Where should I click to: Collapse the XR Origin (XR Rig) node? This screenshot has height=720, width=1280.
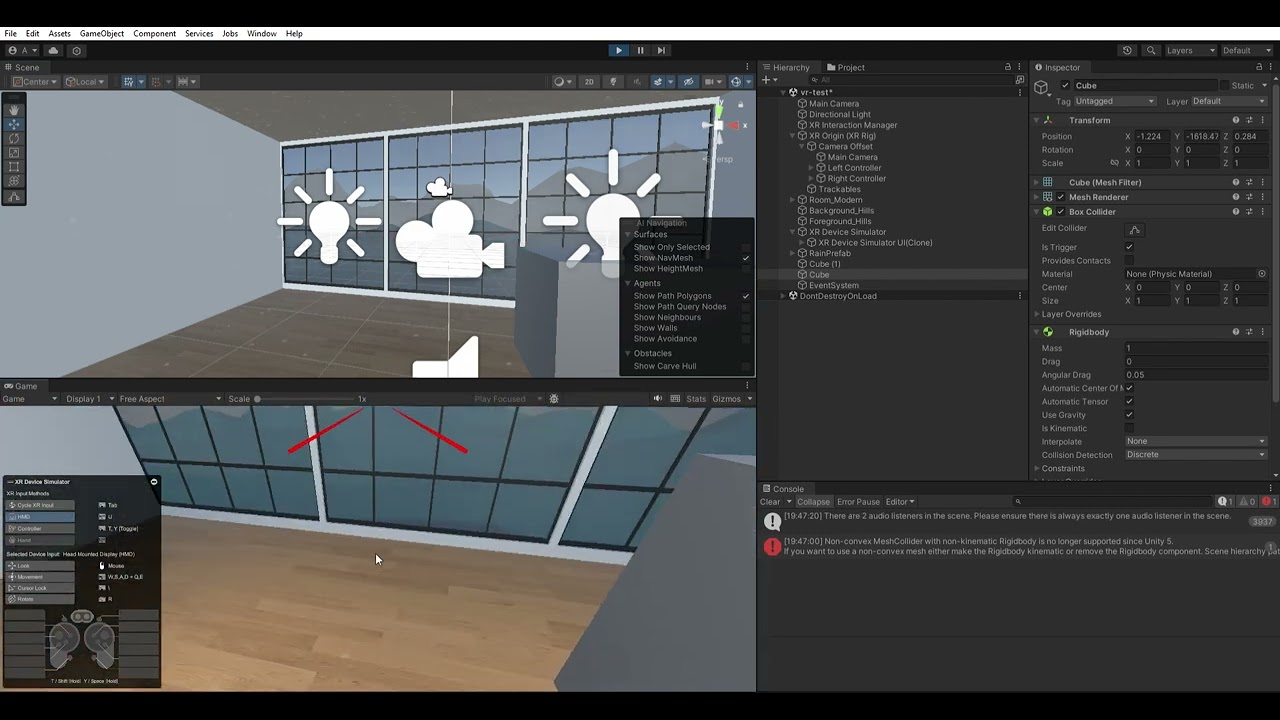(793, 136)
